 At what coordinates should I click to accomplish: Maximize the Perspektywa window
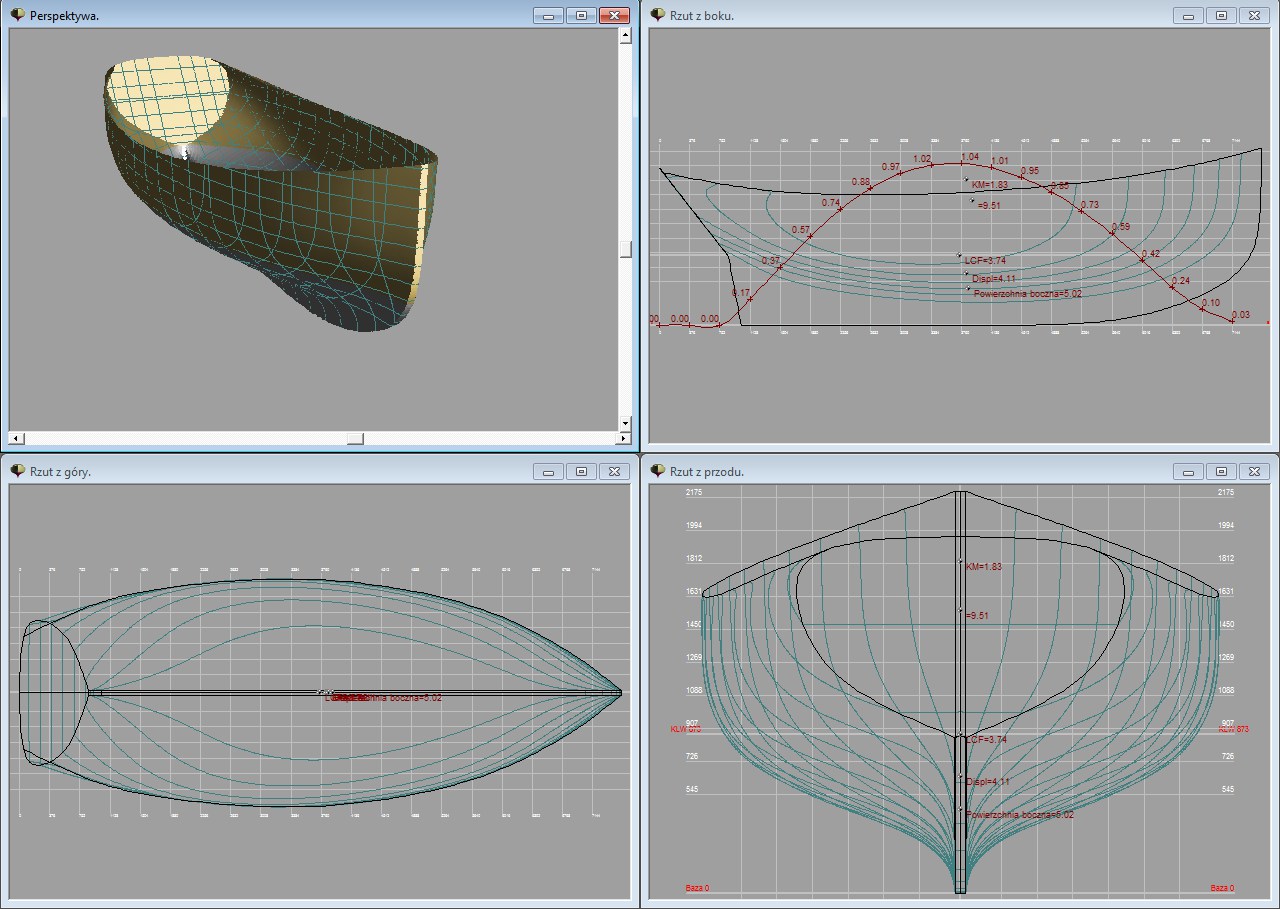click(x=581, y=15)
